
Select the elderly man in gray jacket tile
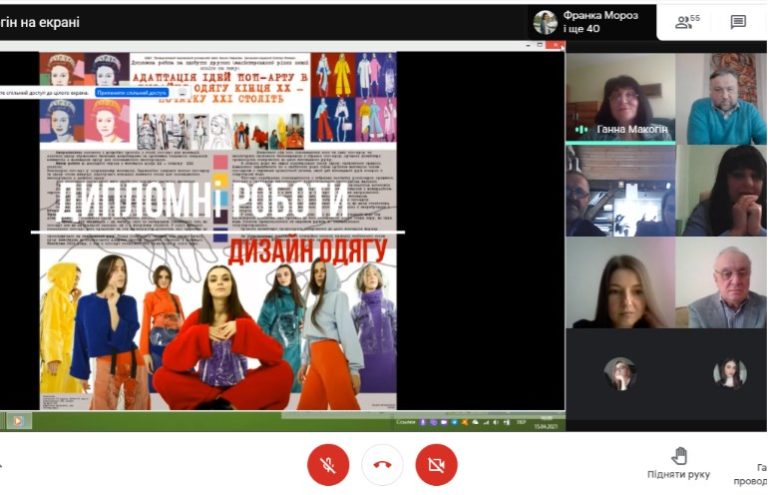[721, 283]
